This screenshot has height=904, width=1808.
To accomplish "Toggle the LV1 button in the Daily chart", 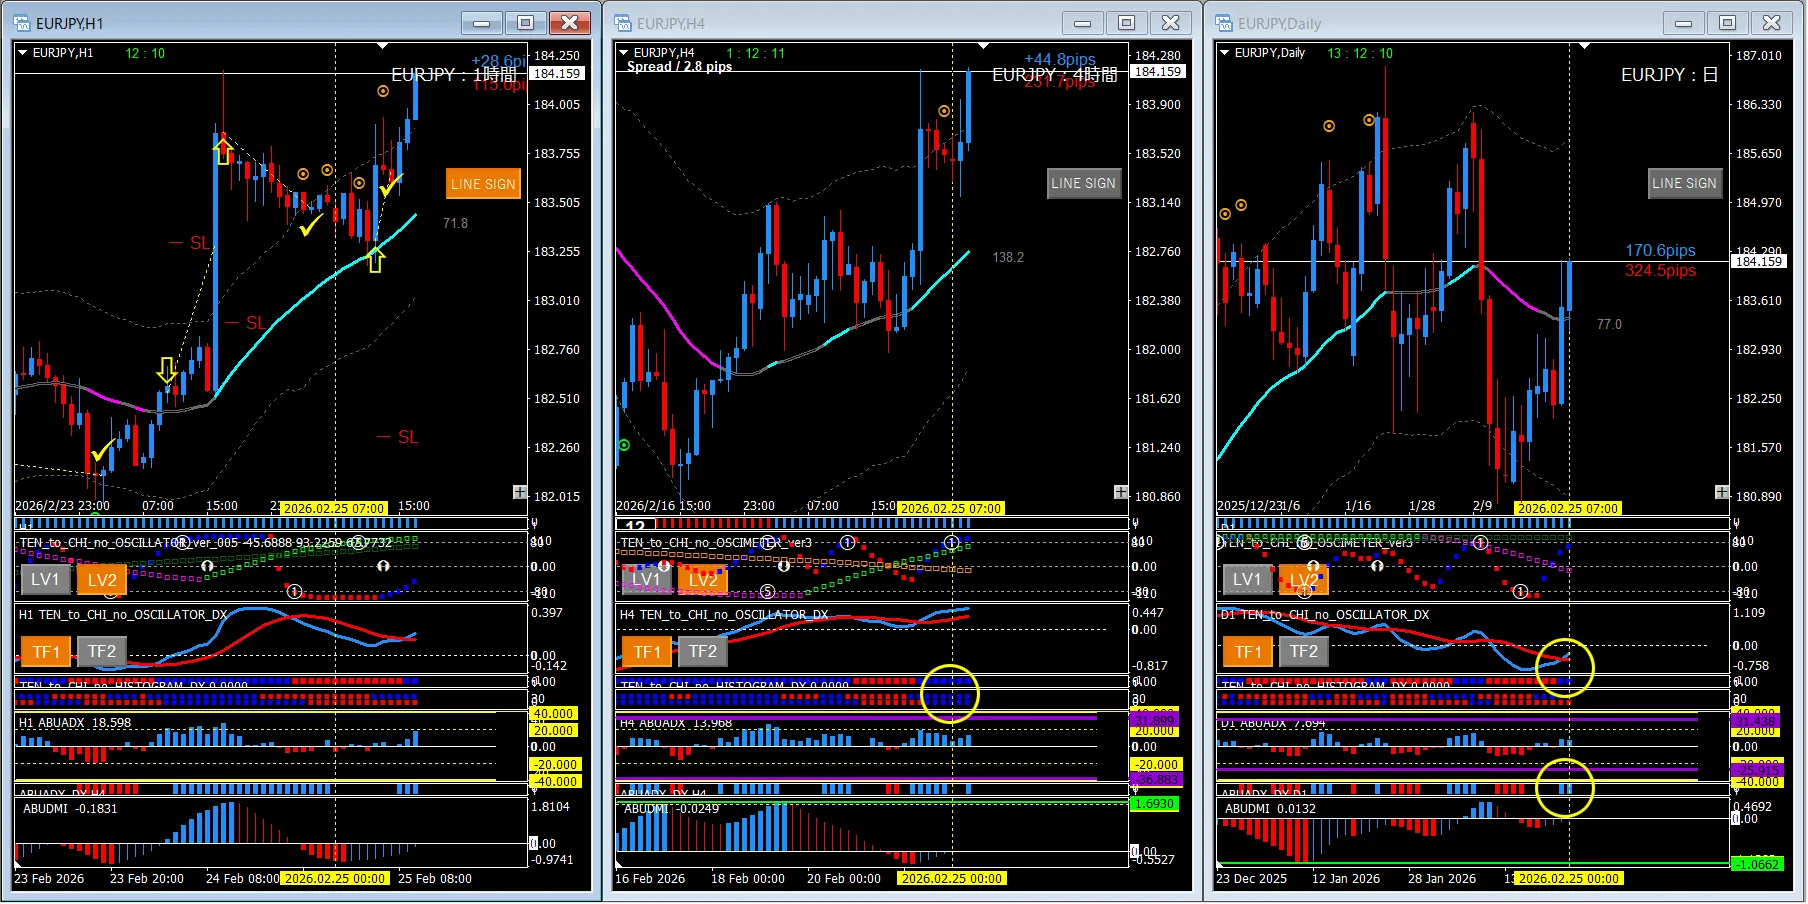I will (x=1247, y=579).
